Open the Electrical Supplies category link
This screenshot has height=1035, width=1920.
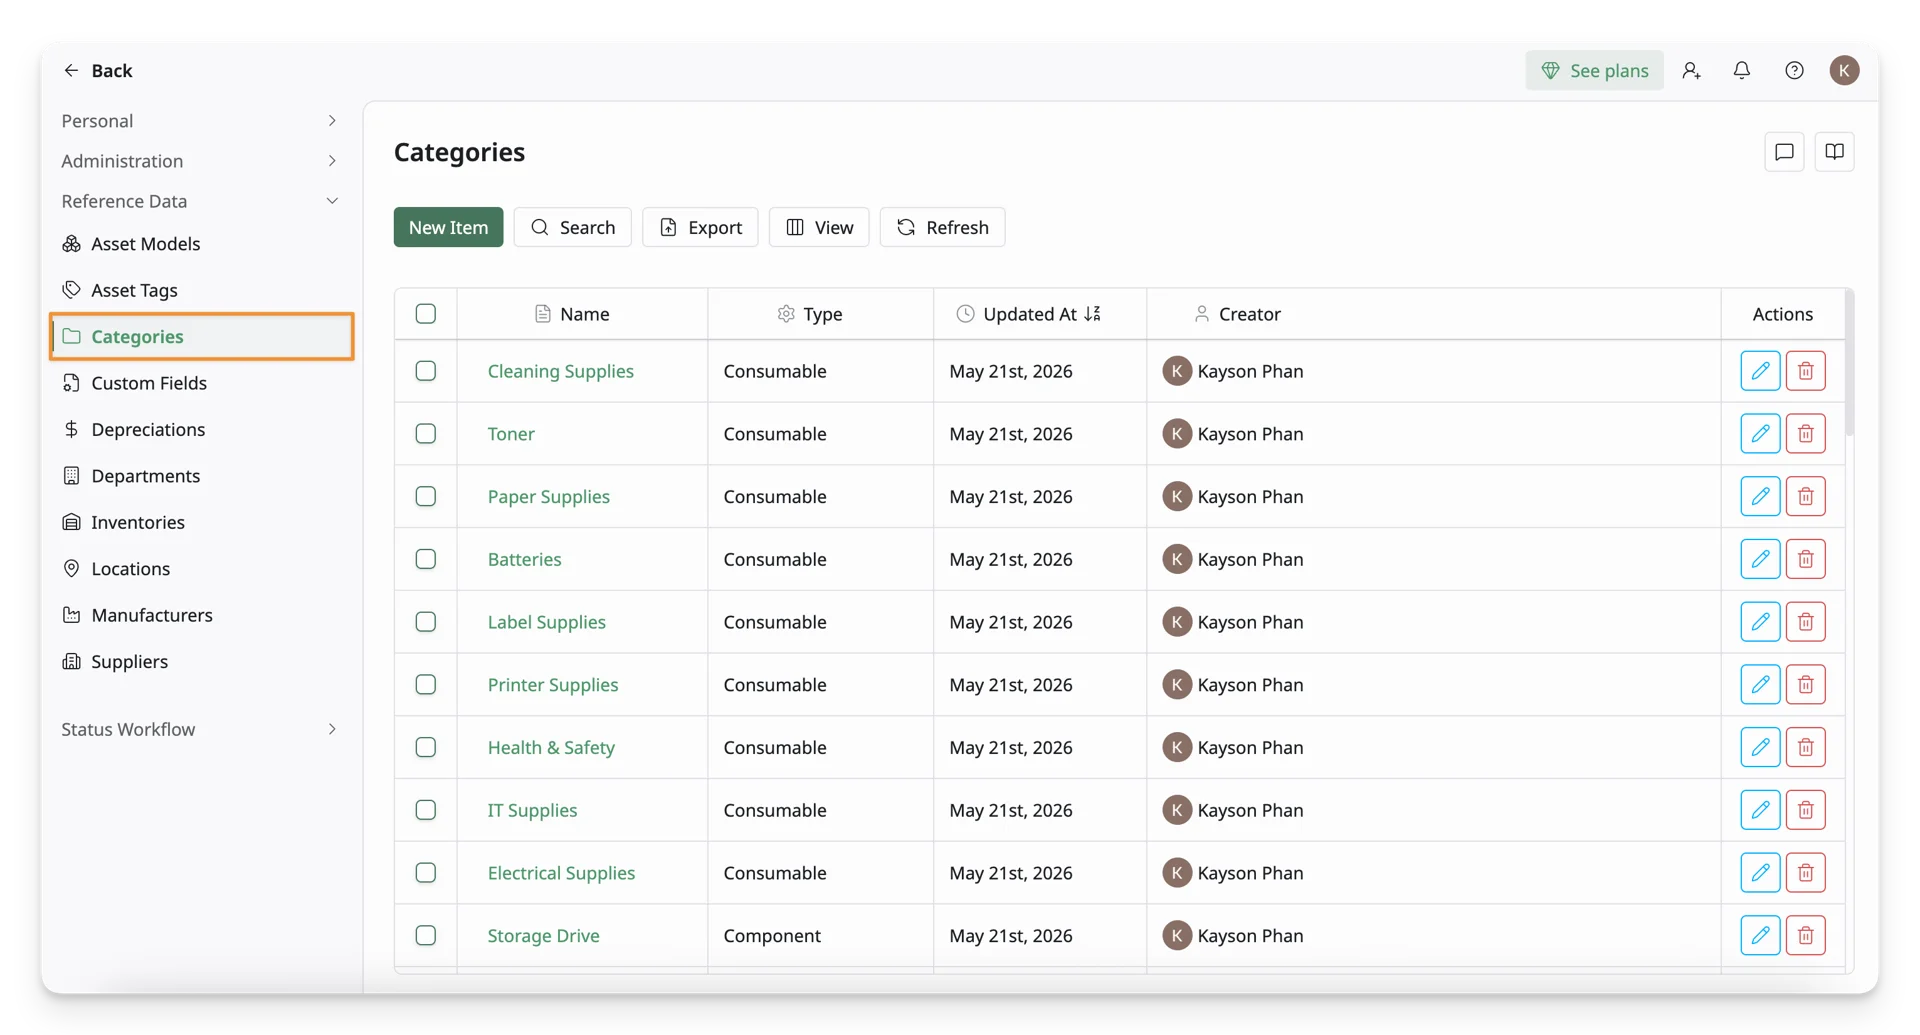tap(561, 873)
